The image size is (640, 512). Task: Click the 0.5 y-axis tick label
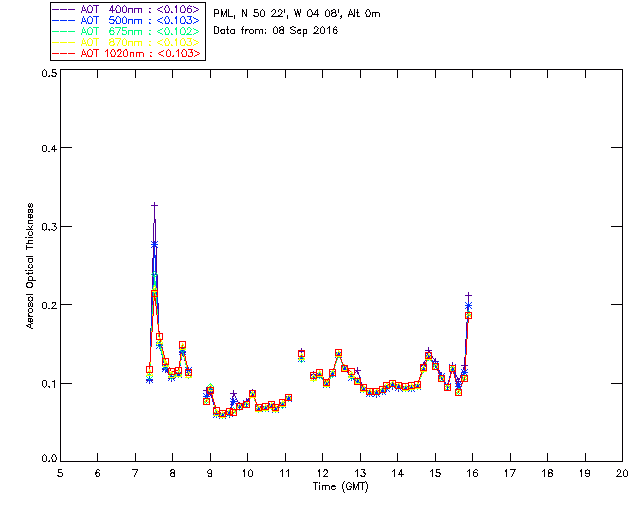tap(49, 73)
